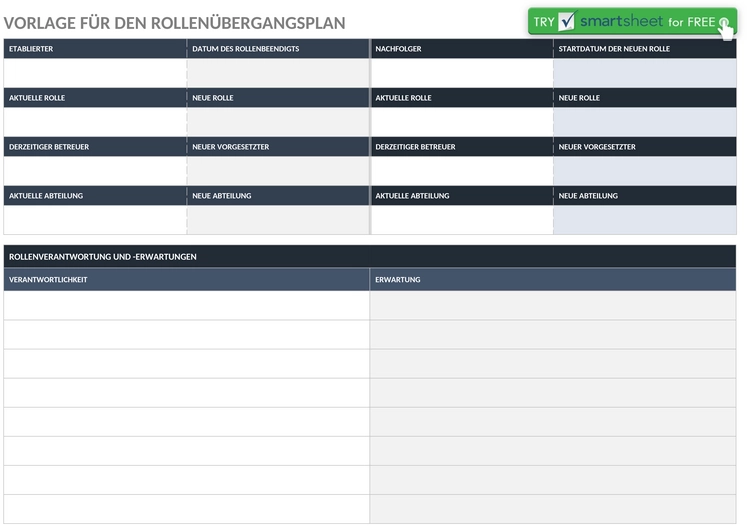
Task: Click the Smartsheet checkmark logo icon
Action: point(567,21)
